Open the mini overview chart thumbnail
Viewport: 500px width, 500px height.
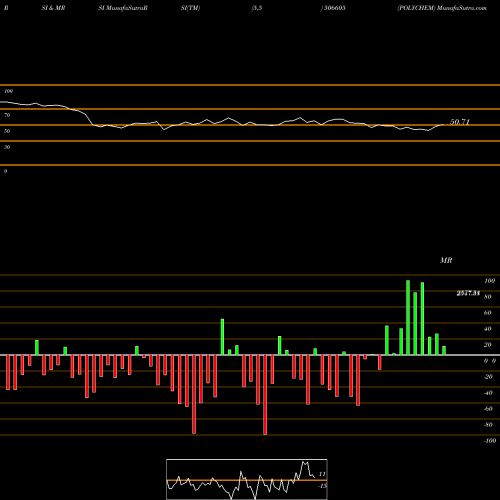pyautogui.click(x=247, y=479)
